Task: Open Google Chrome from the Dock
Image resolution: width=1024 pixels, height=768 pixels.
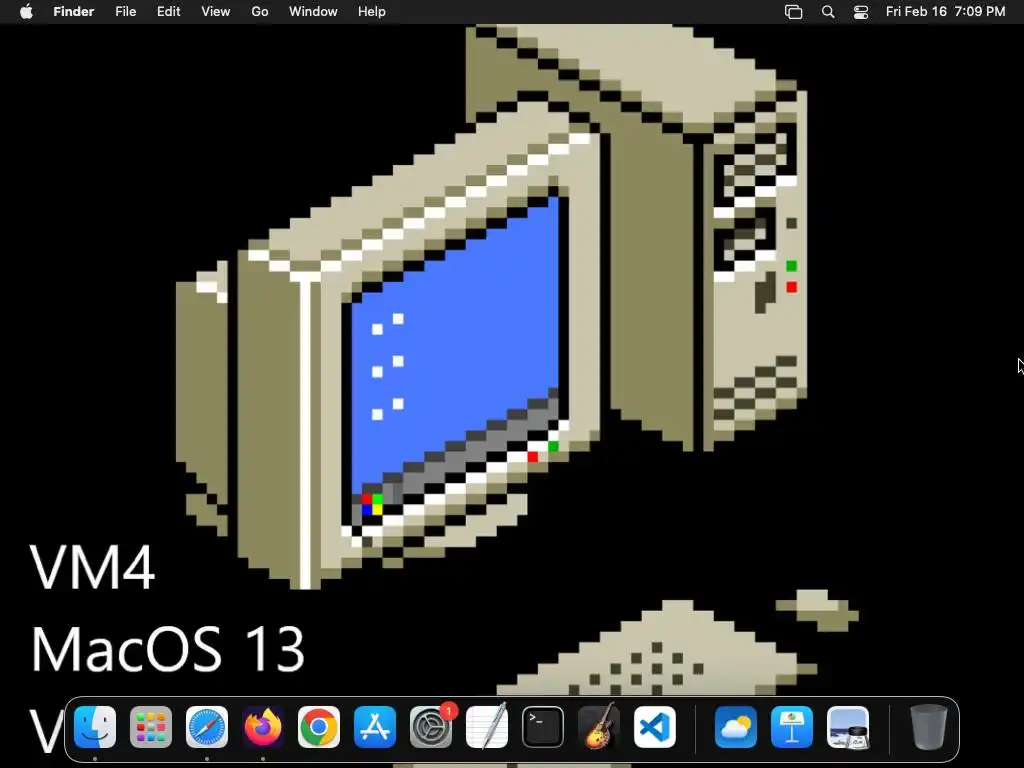Action: pos(319,727)
